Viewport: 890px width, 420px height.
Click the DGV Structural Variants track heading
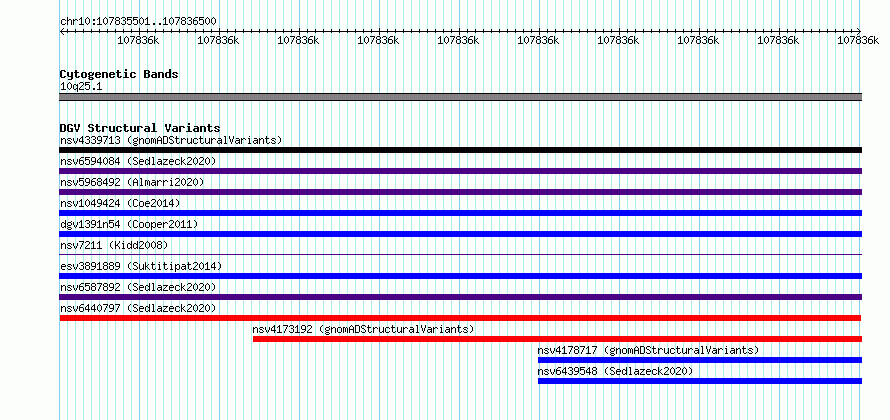(x=140, y=128)
